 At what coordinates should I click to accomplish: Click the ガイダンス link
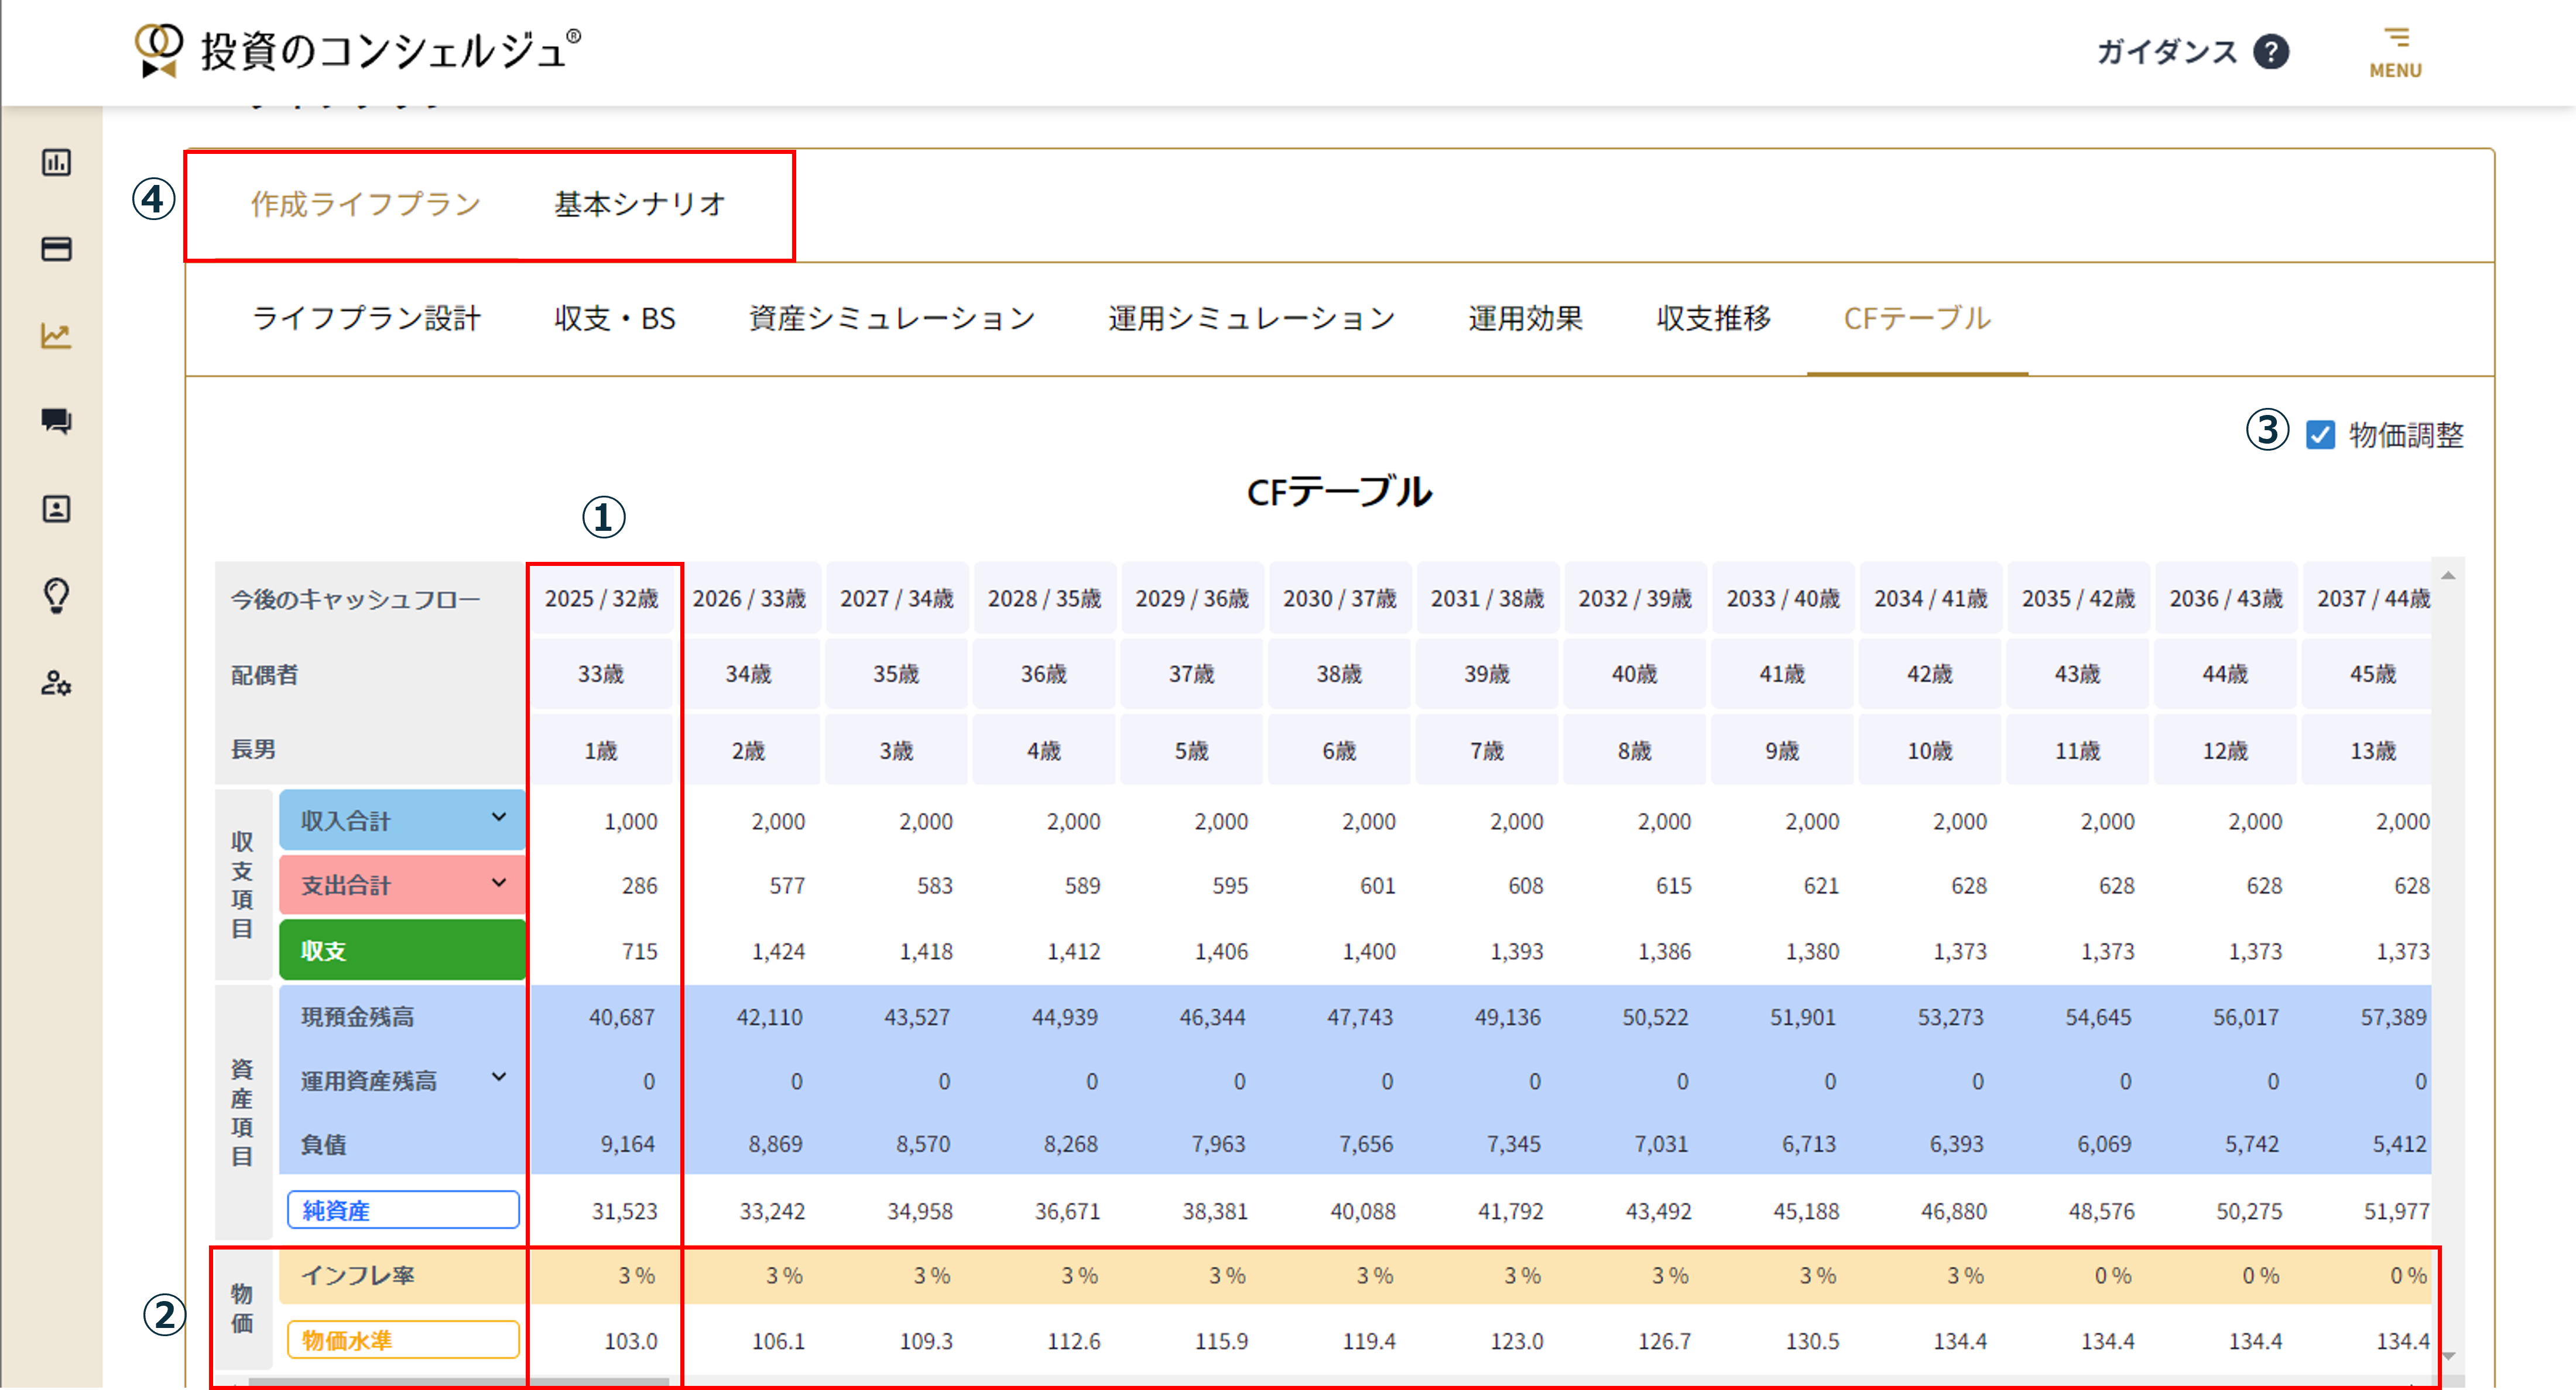[x=2166, y=51]
